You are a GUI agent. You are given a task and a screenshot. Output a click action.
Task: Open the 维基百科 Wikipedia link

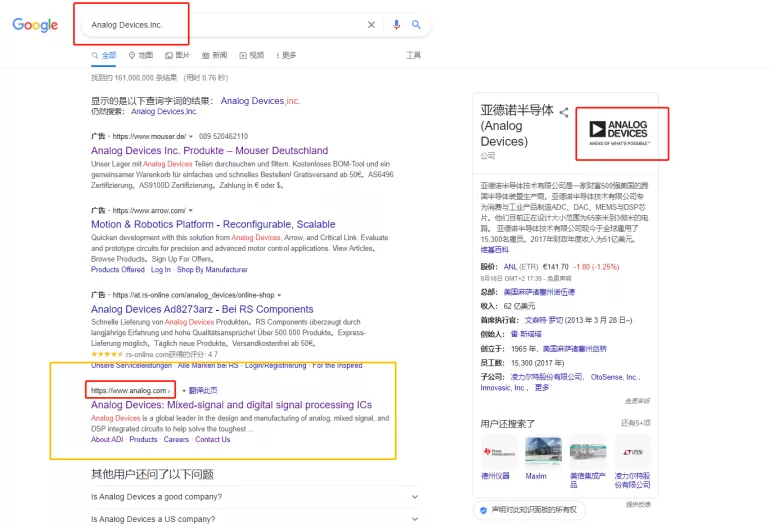(x=495, y=250)
